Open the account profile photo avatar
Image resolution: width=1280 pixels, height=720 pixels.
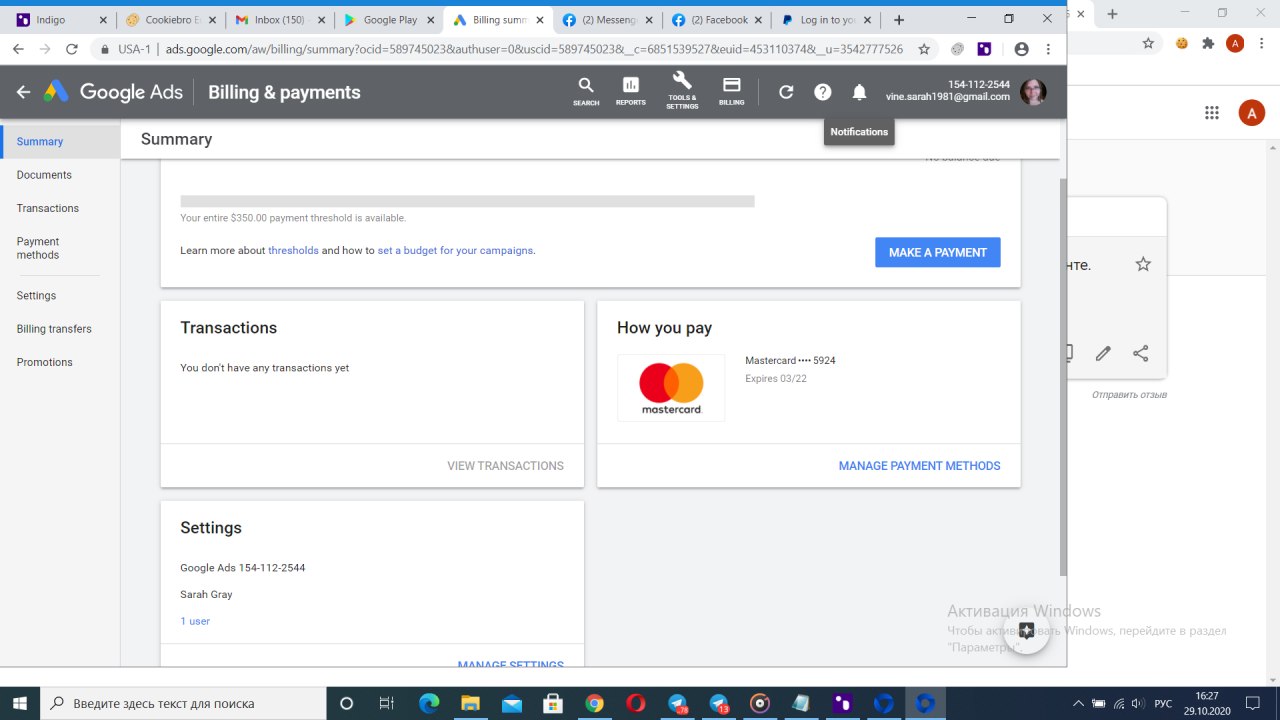[1033, 92]
